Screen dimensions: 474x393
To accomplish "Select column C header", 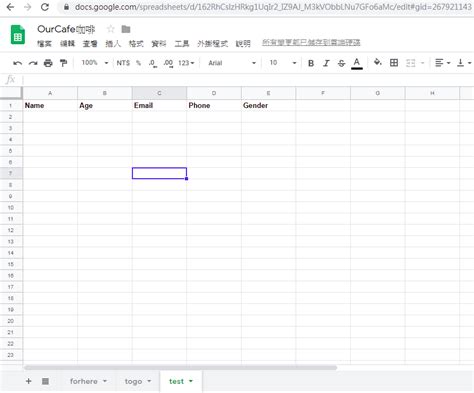I will click(x=159, y=93).
